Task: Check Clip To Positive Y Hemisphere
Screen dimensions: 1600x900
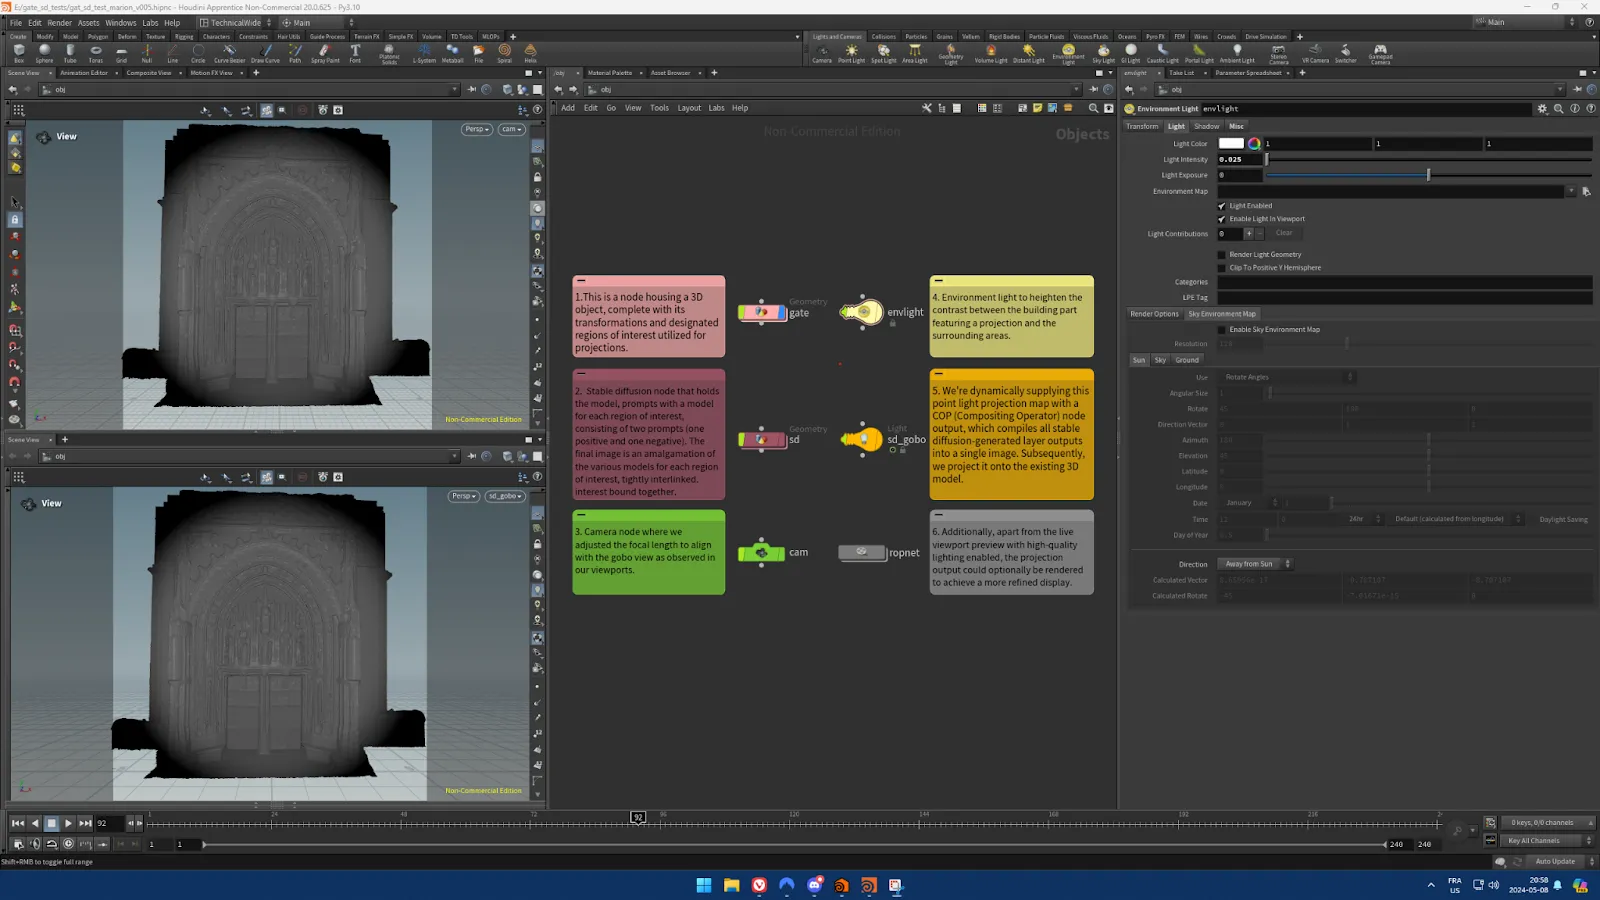Action: (x=1221, y=268)
